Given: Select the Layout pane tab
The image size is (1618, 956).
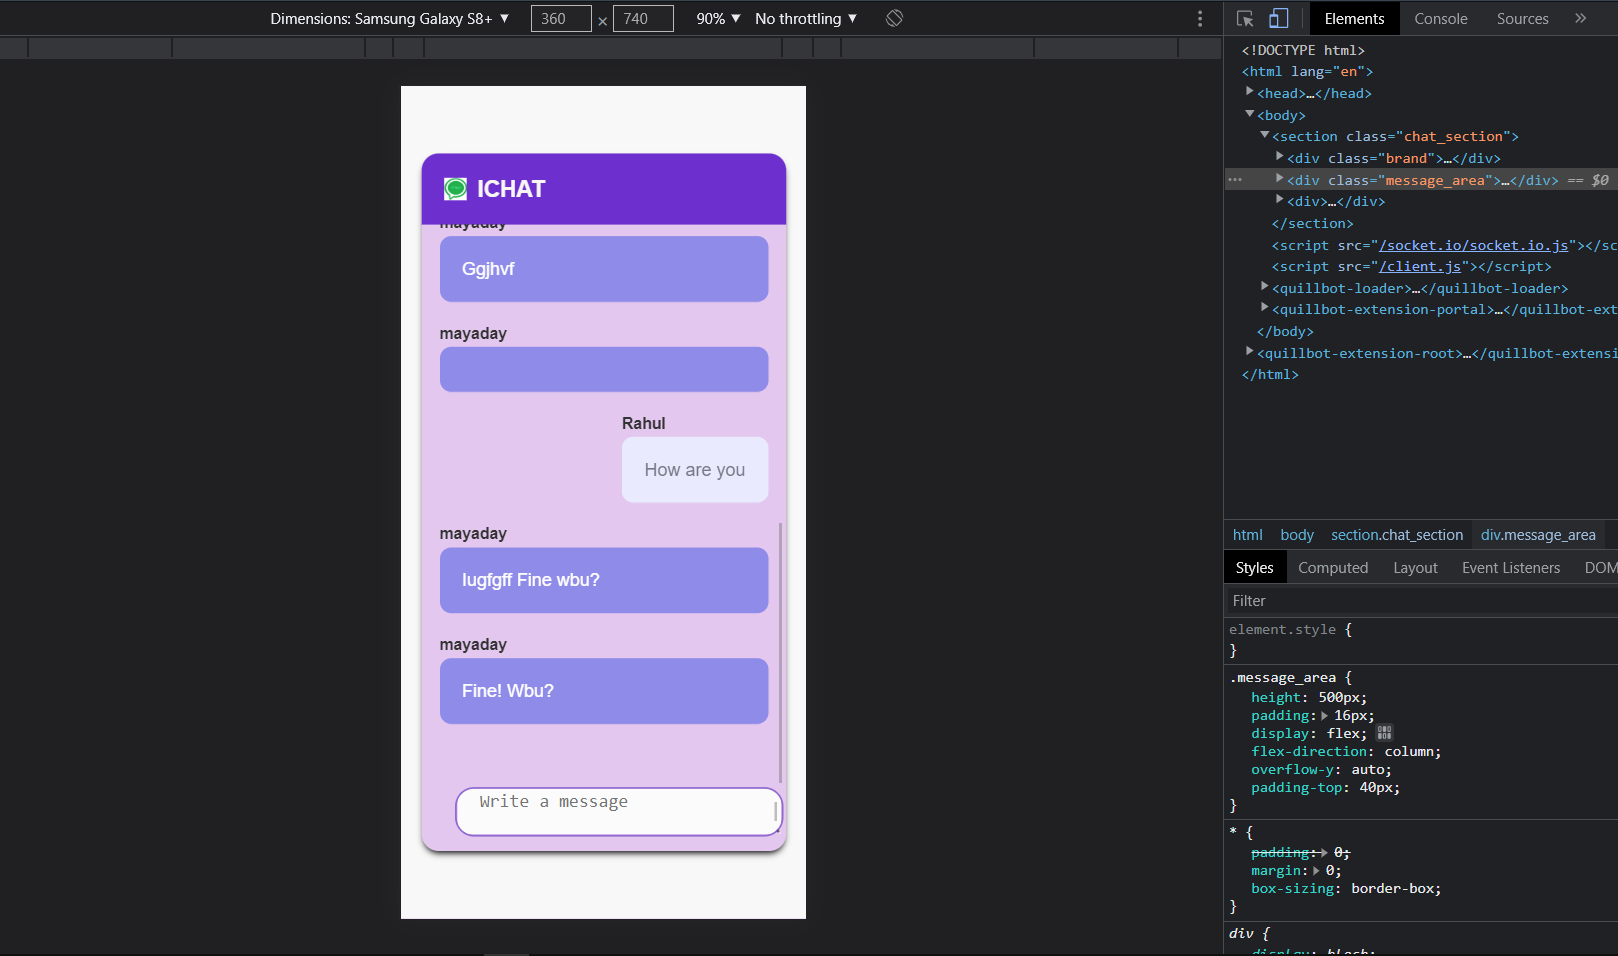Looking at the screenshot, I should point(1415,568).
